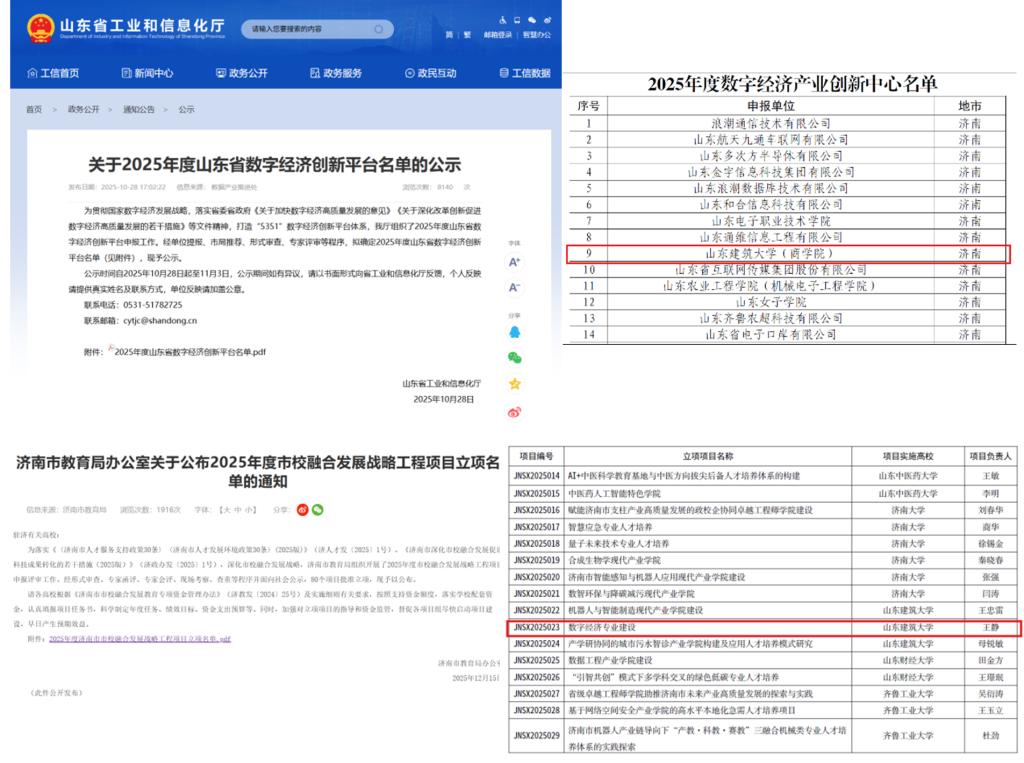Viewport: 1024px width, 763px height.
Task: Click project number JNSX2025029
Action: 537,736
